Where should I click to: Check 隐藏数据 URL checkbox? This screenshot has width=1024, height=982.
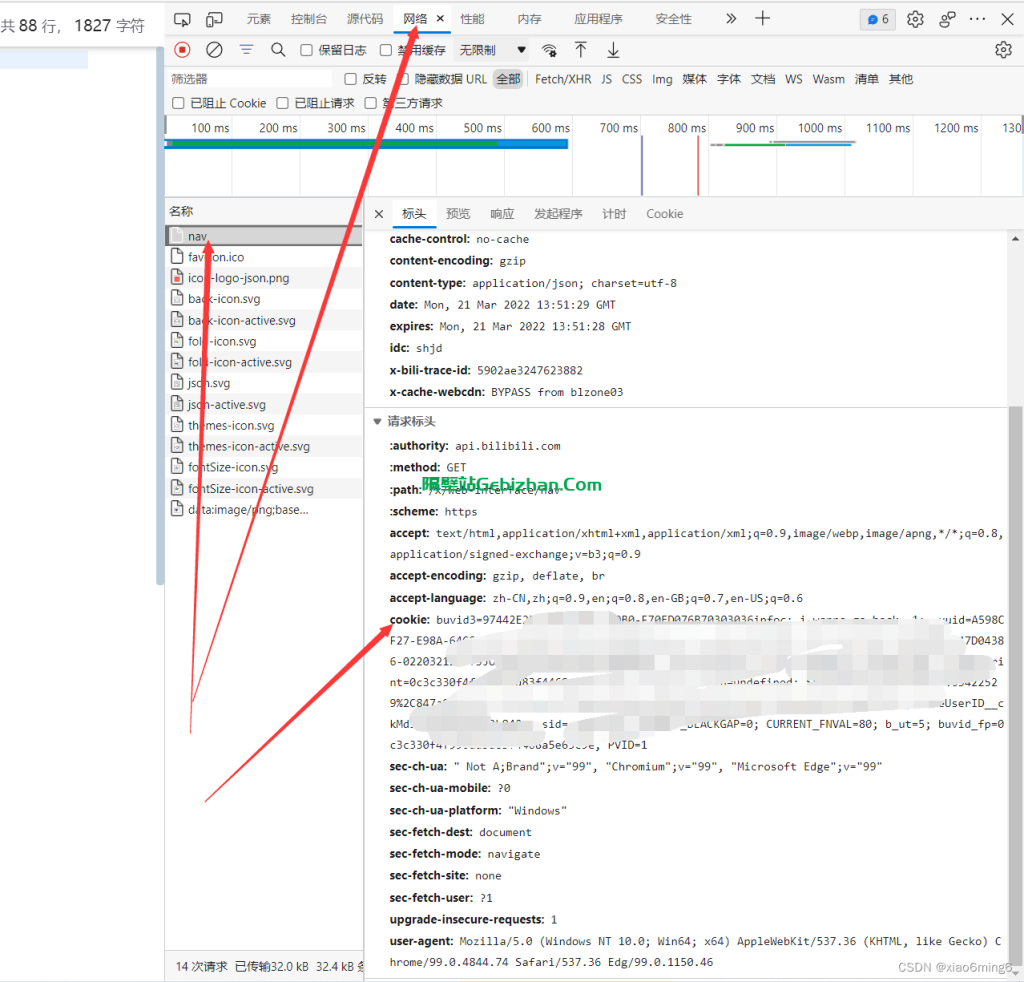404,79
